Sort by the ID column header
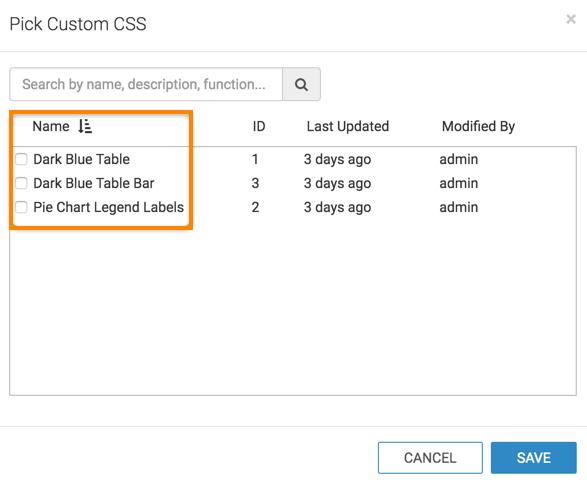 pyautogui.click(x=259, y=126)
